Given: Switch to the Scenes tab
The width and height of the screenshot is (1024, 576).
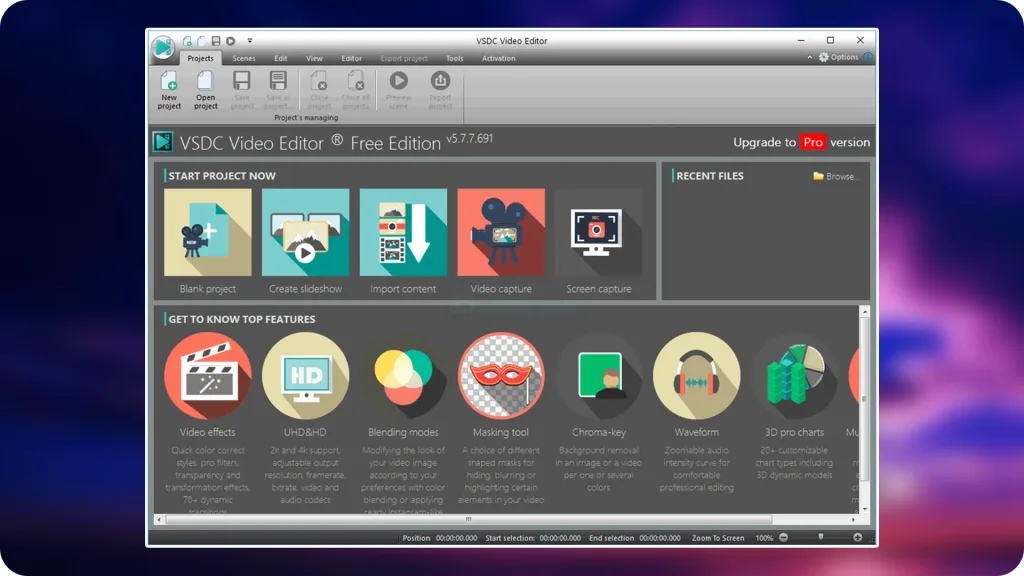Looking at the screenshot, I should [x=244, y=59].
